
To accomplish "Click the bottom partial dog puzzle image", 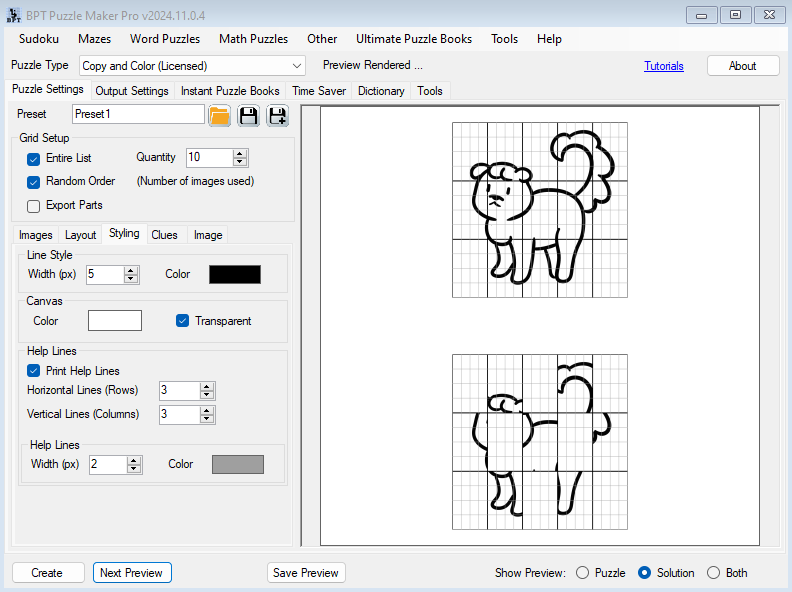I will [539, 441].
